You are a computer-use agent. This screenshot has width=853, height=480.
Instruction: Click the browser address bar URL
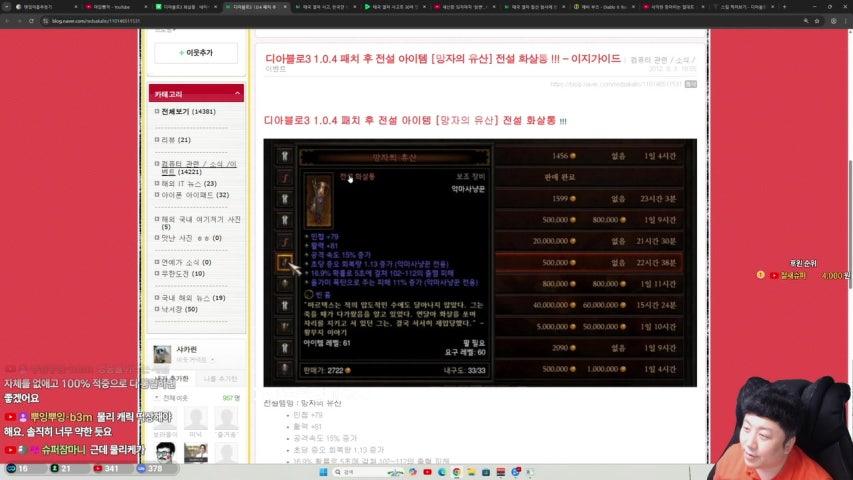coord(96,21)
